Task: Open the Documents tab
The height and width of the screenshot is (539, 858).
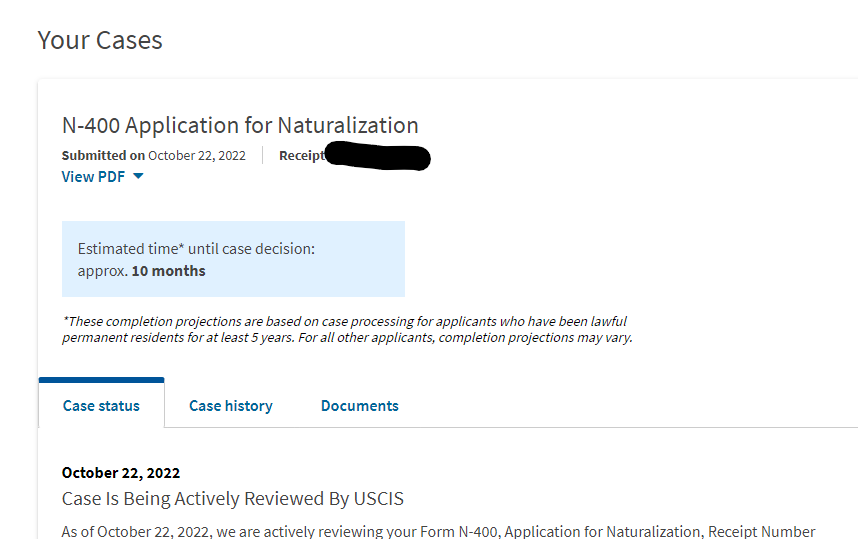Action: point(360,406)
